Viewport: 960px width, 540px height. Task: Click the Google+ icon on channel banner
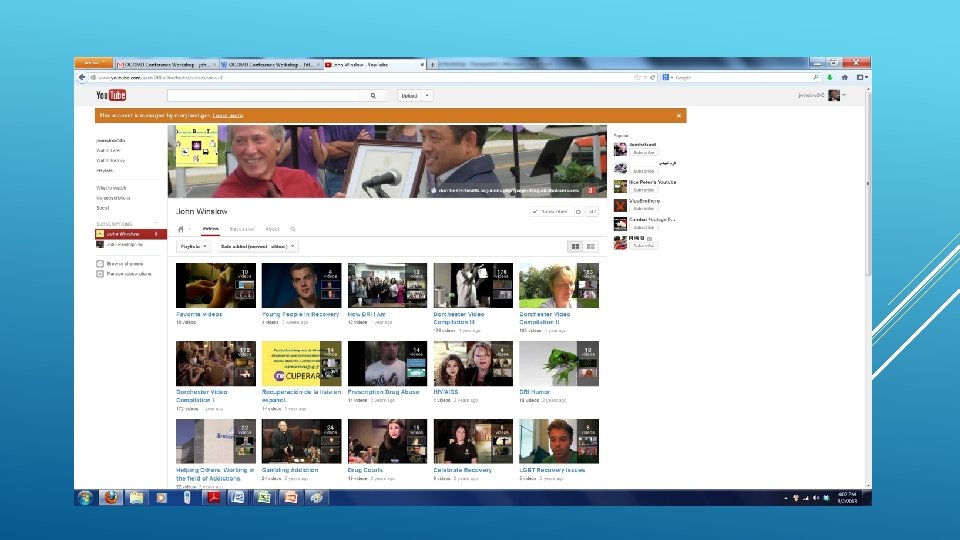coord(590,190)
